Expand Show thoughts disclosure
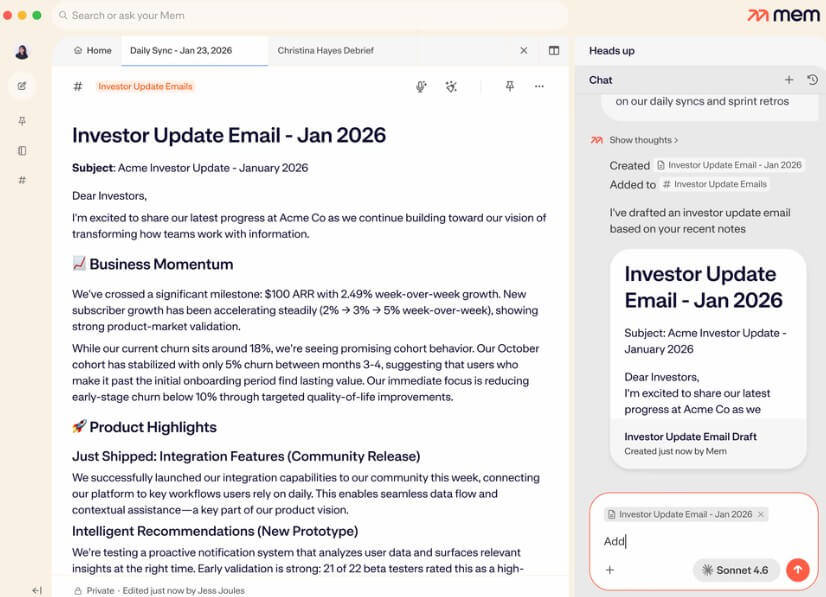This screenshot has height=597, width=826. (x=644, y=140)
